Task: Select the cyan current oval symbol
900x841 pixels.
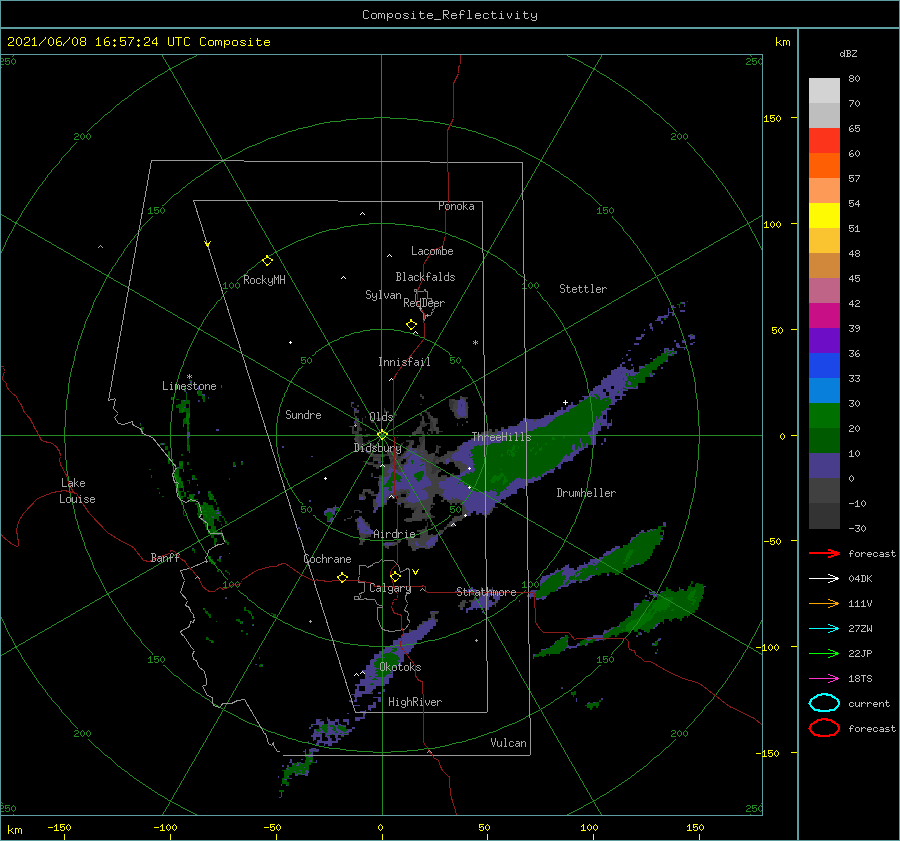Action: [x=824, y=703]
